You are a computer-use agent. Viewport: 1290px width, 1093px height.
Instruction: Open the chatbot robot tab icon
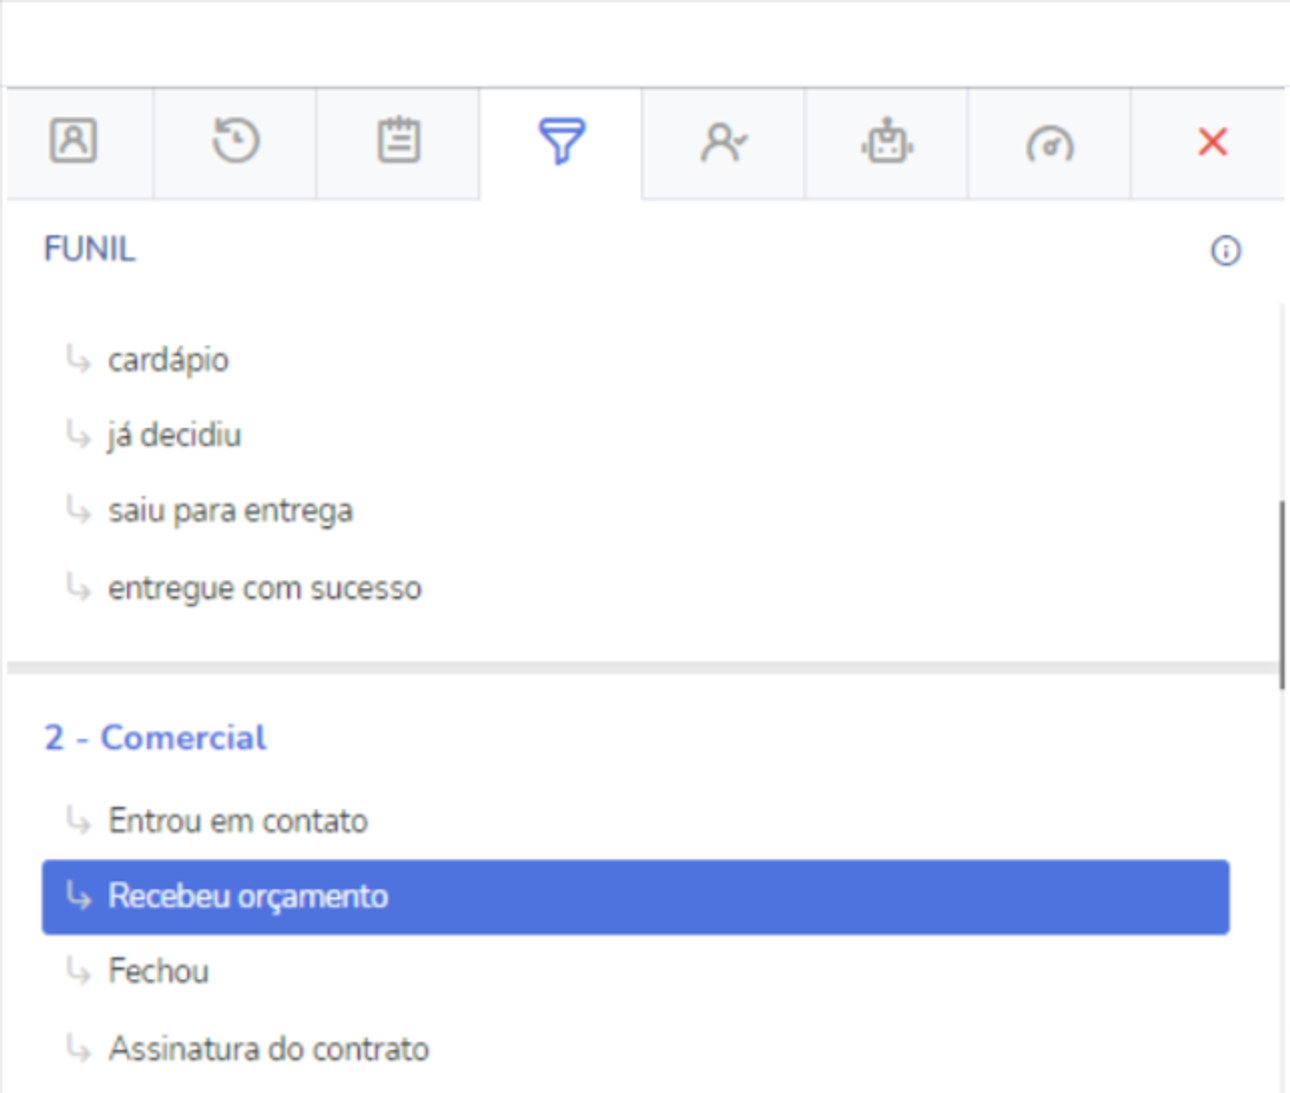887,141
